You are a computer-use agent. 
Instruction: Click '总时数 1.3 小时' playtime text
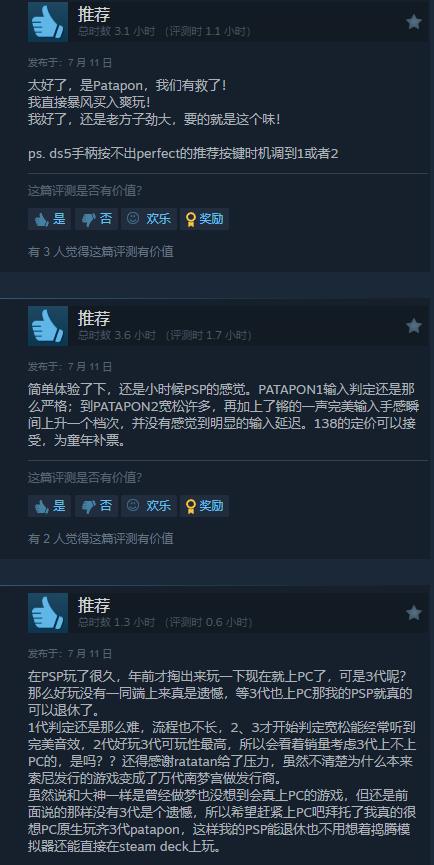[117, 622]
